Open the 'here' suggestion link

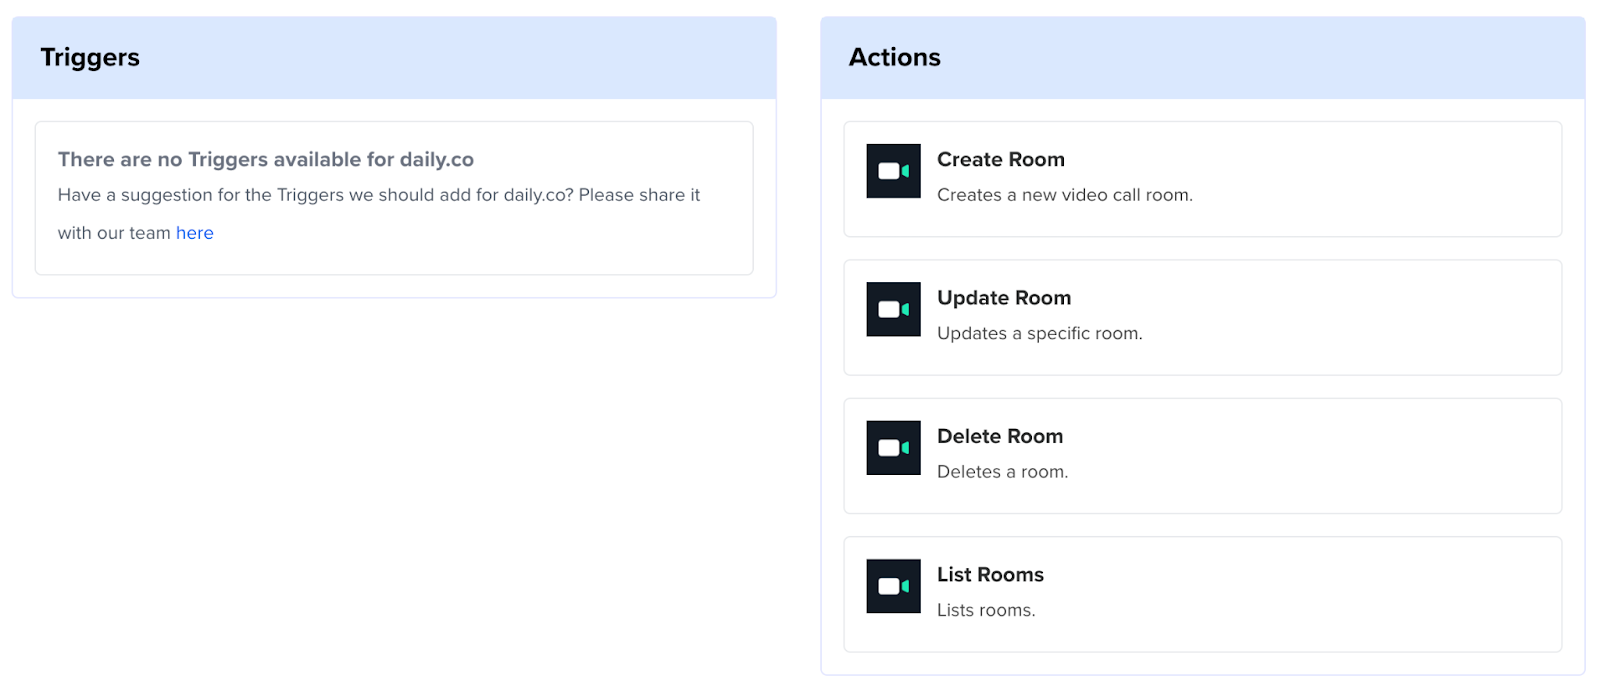pos(195,233)
